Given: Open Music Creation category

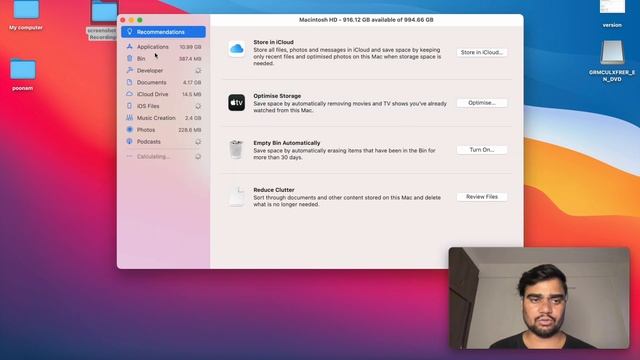Looking at the screenshot, I should coord(163,118).
